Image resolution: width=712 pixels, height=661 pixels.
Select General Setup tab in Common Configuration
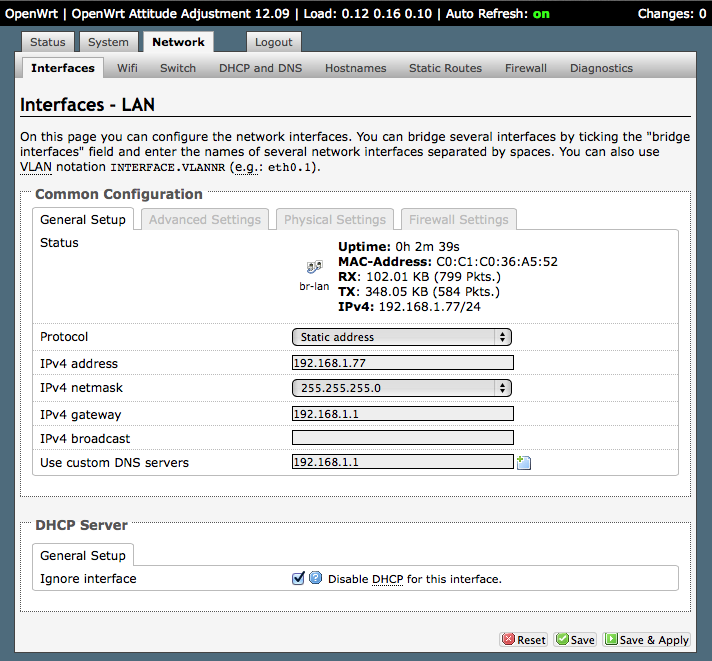click(x=83, y=220)
